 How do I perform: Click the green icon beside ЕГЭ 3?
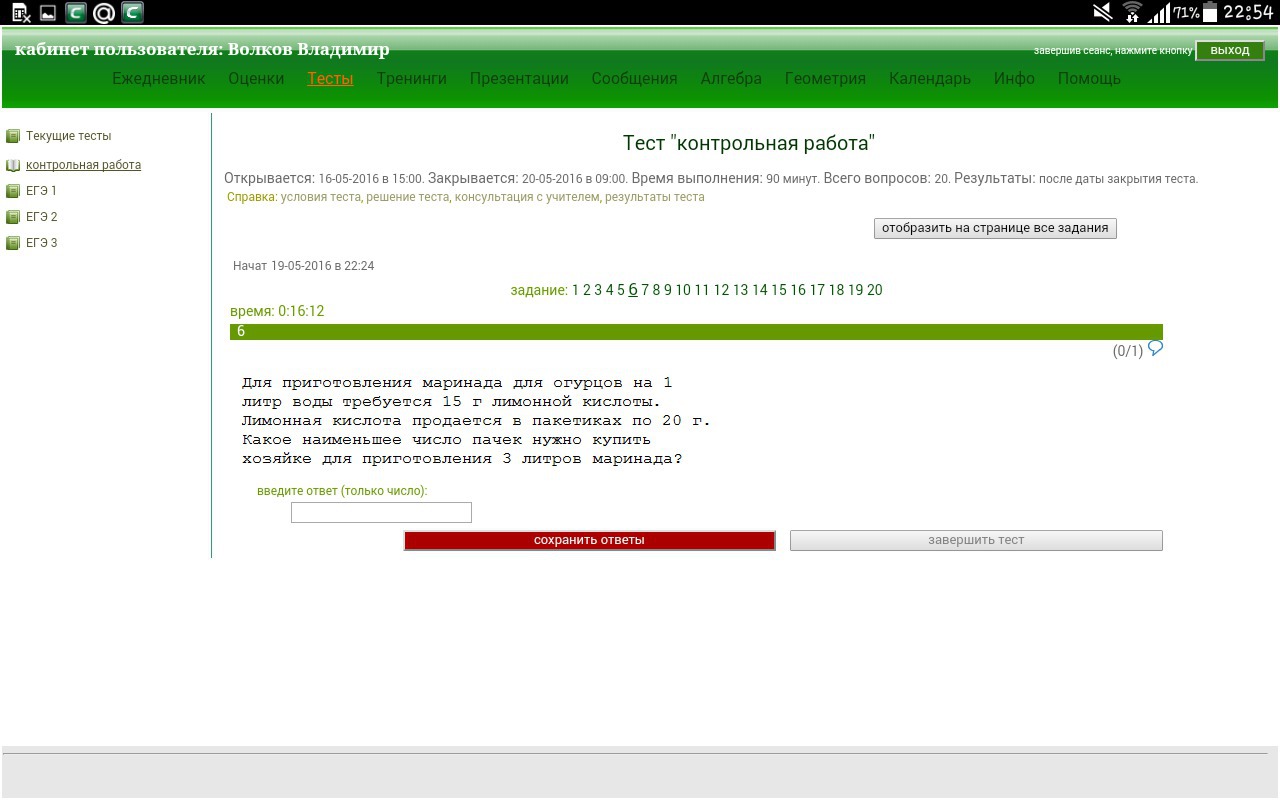[13, 243]
